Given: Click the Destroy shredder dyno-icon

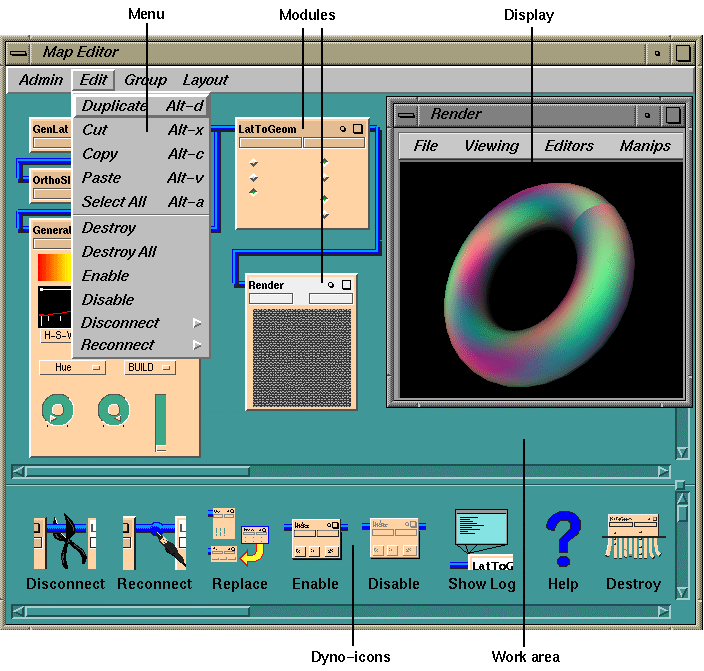Looking at the screenshot, I should pyautogui.click(x=633, y=540).
